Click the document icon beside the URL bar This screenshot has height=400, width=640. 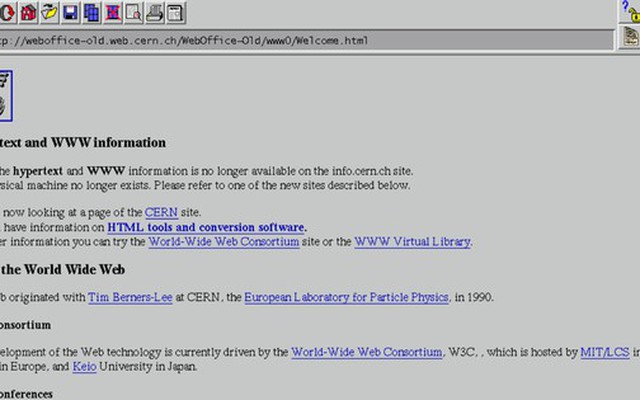pyautogui.click(x=630, y=40)
